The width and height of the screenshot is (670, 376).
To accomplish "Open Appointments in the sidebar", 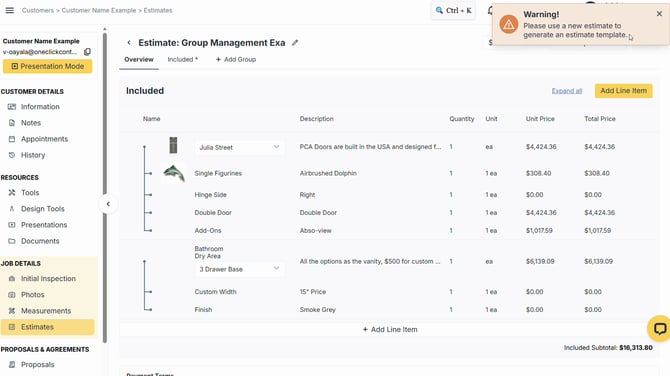I will point(44,139).
